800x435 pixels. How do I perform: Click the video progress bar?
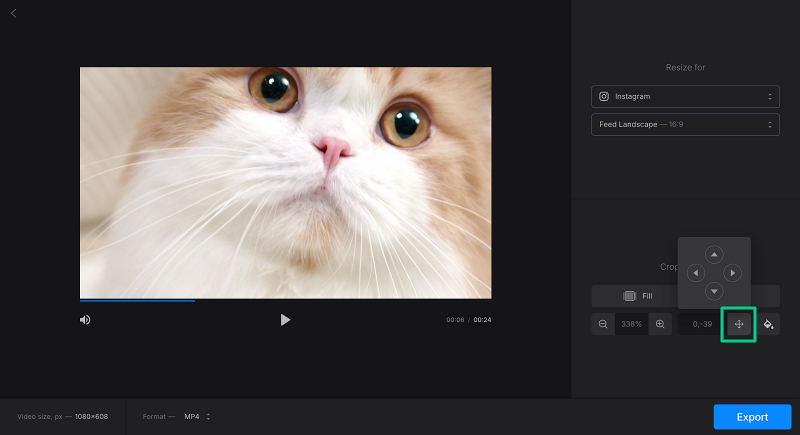285,300
